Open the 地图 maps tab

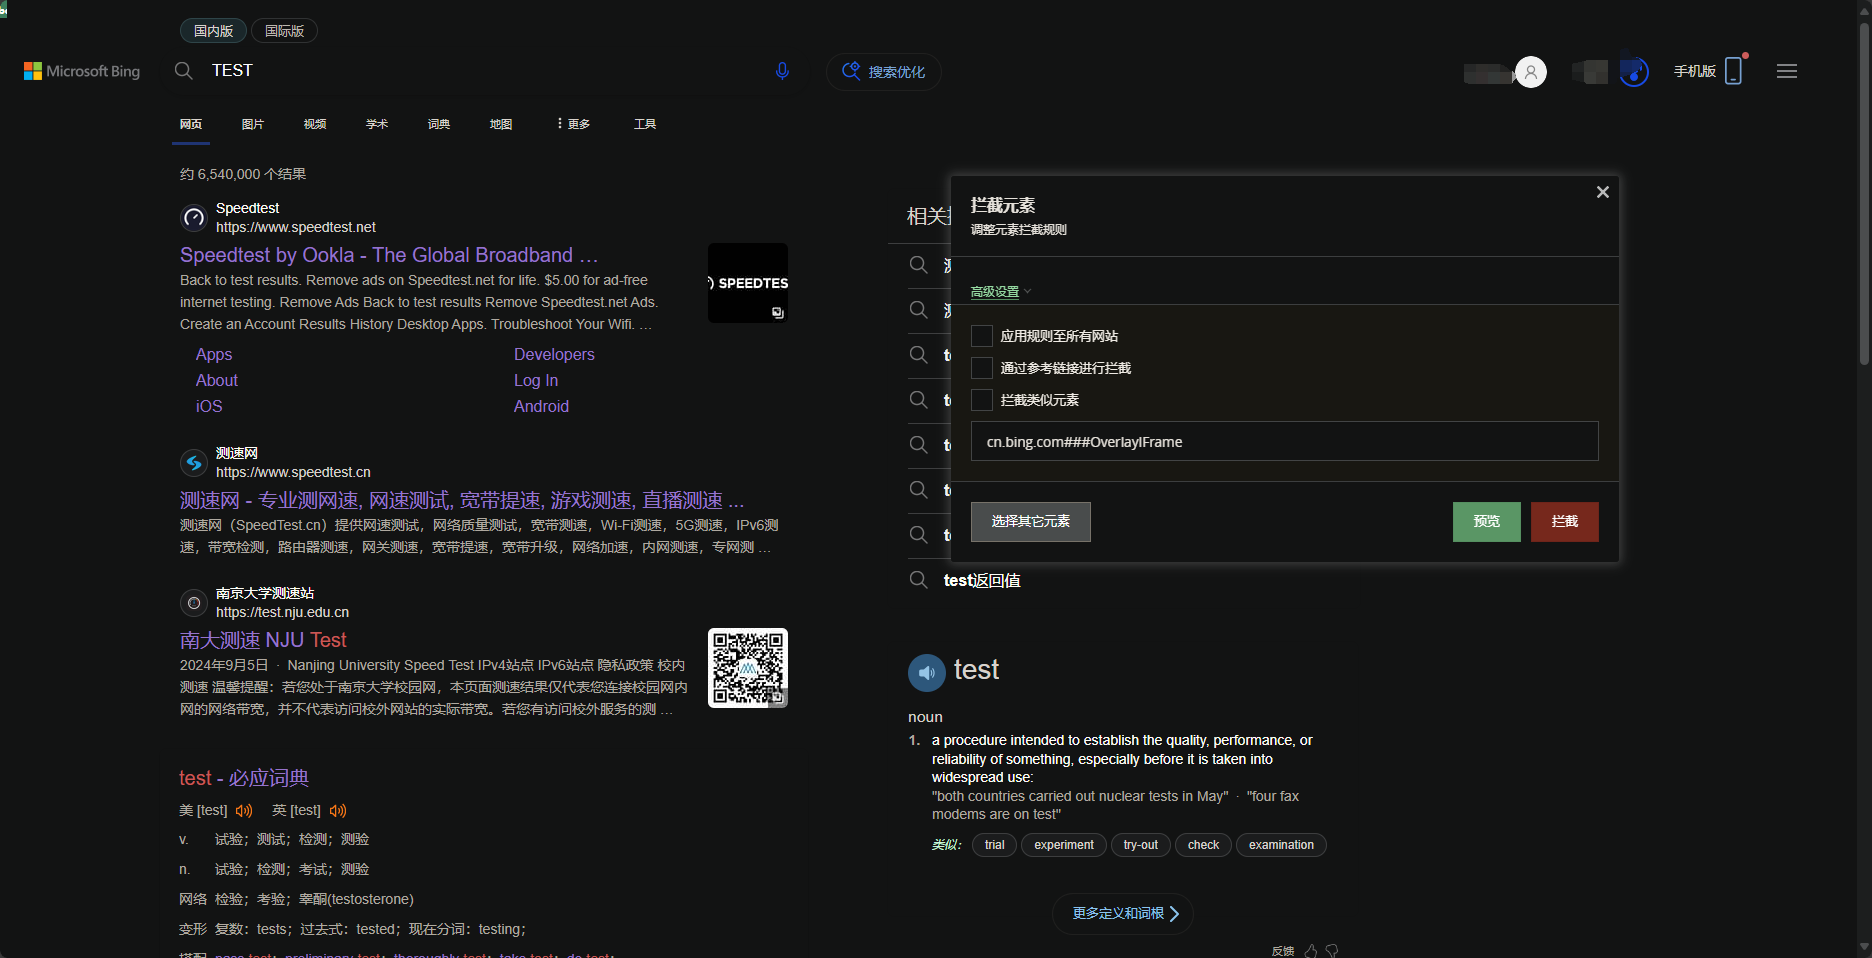[x=501, y=124]
